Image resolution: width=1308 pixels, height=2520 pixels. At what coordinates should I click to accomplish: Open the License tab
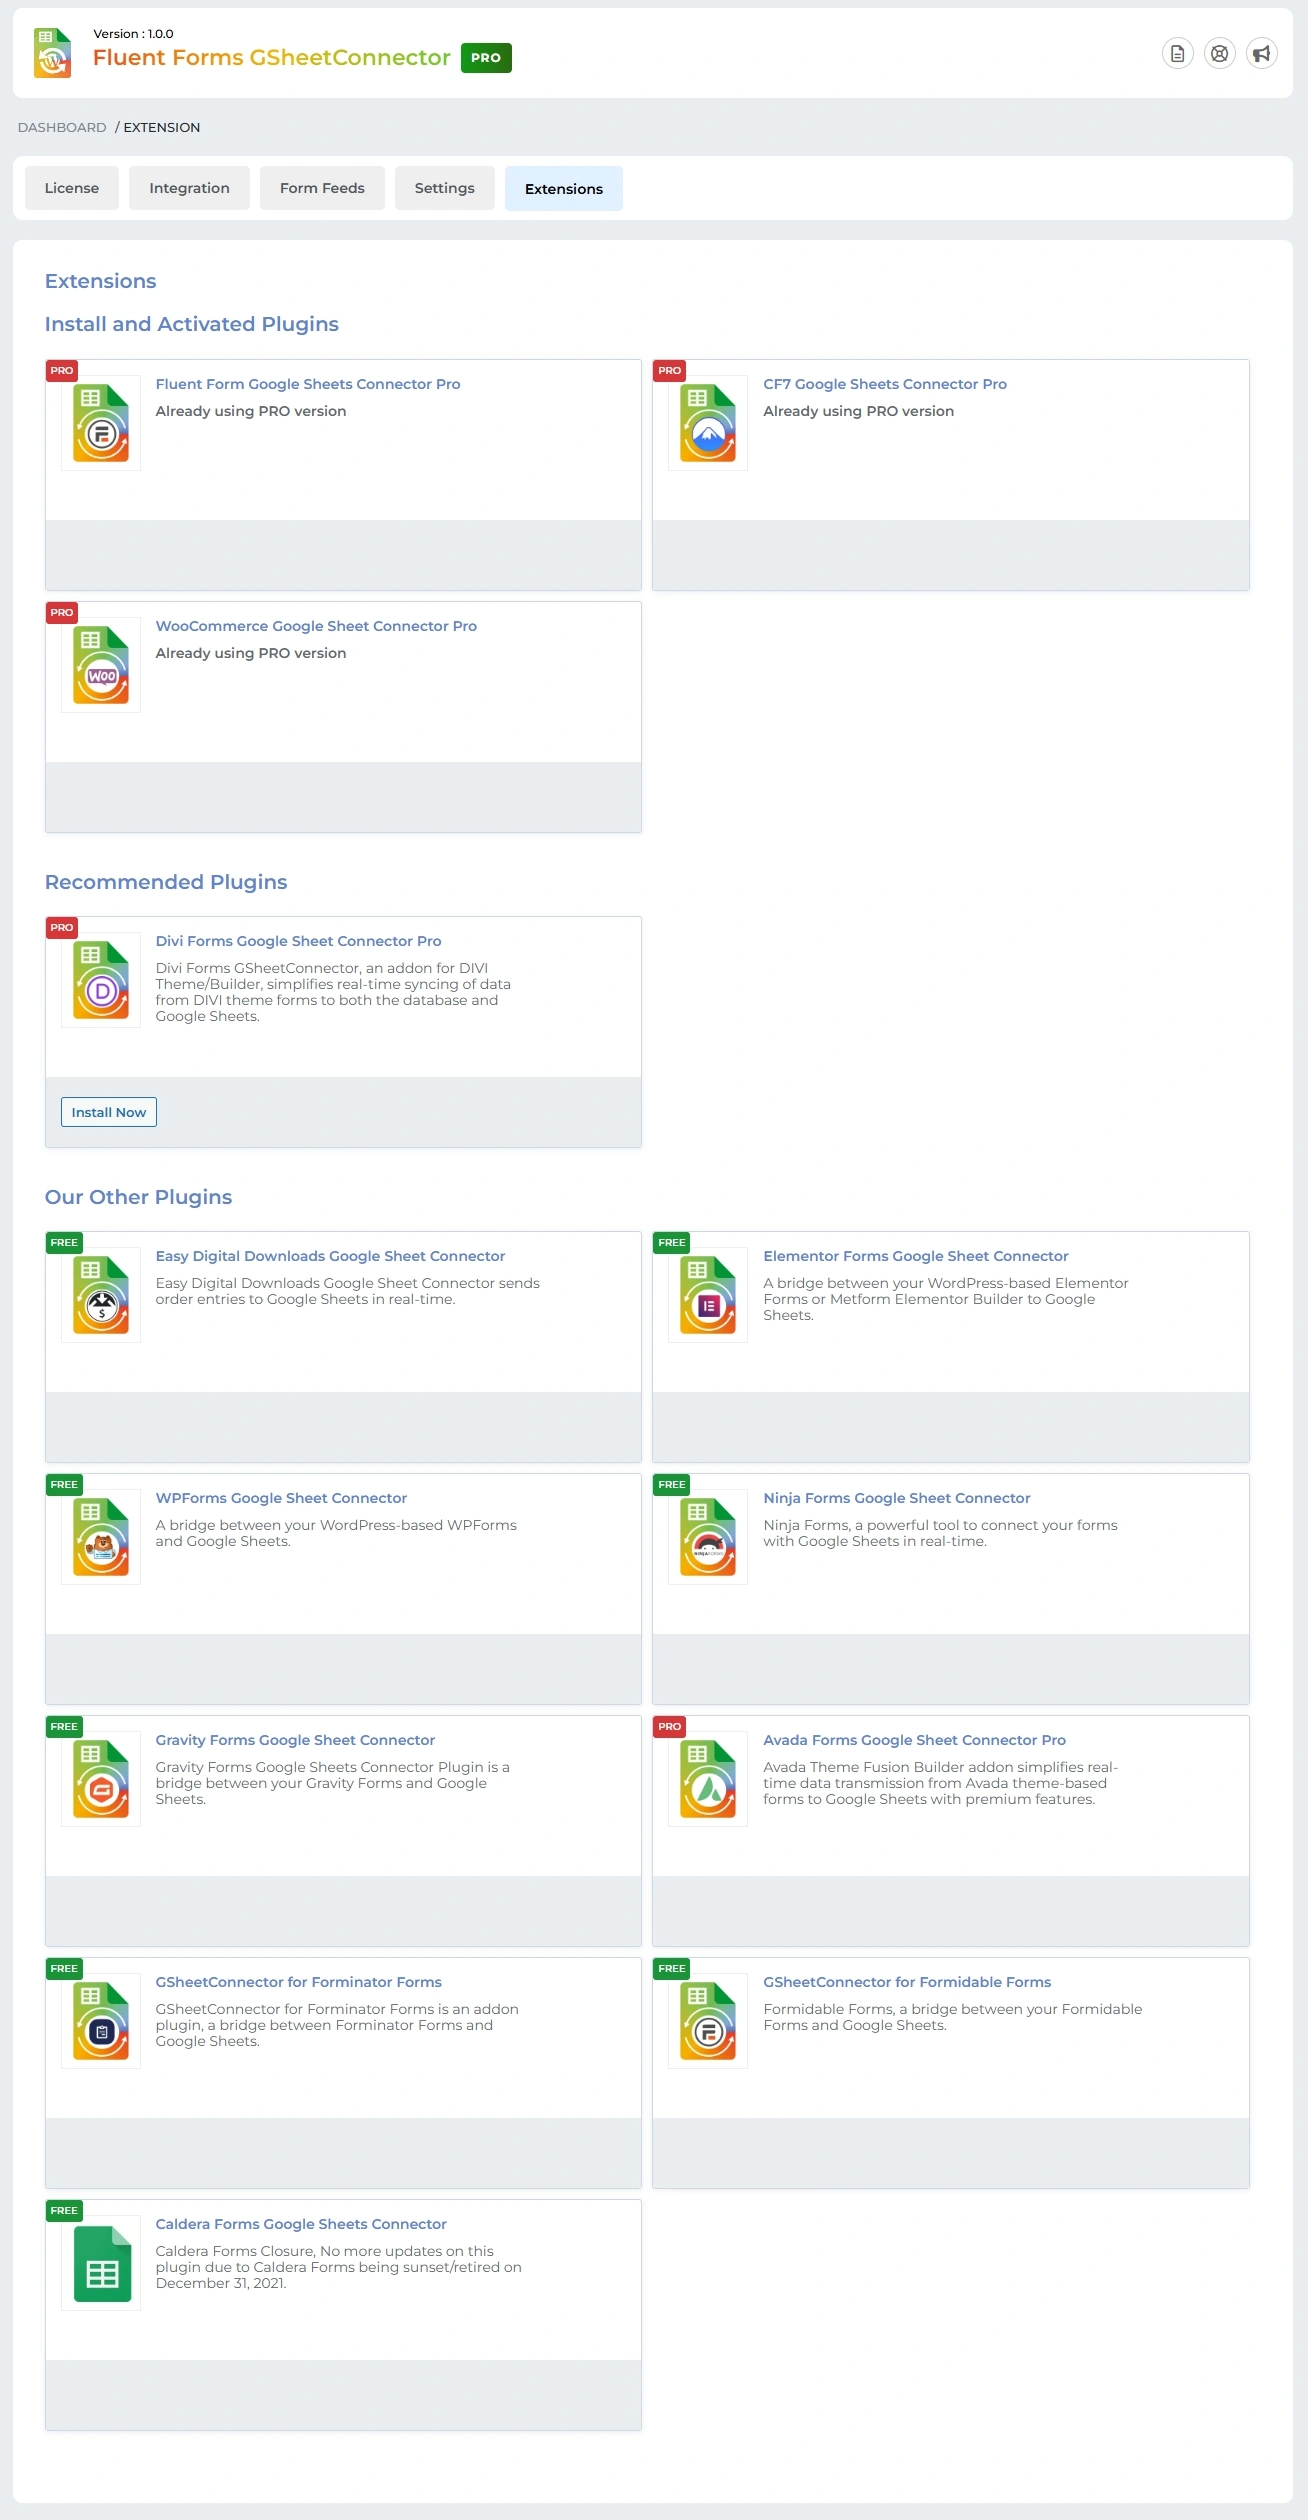pyautogui.click(x=72, y=188)
